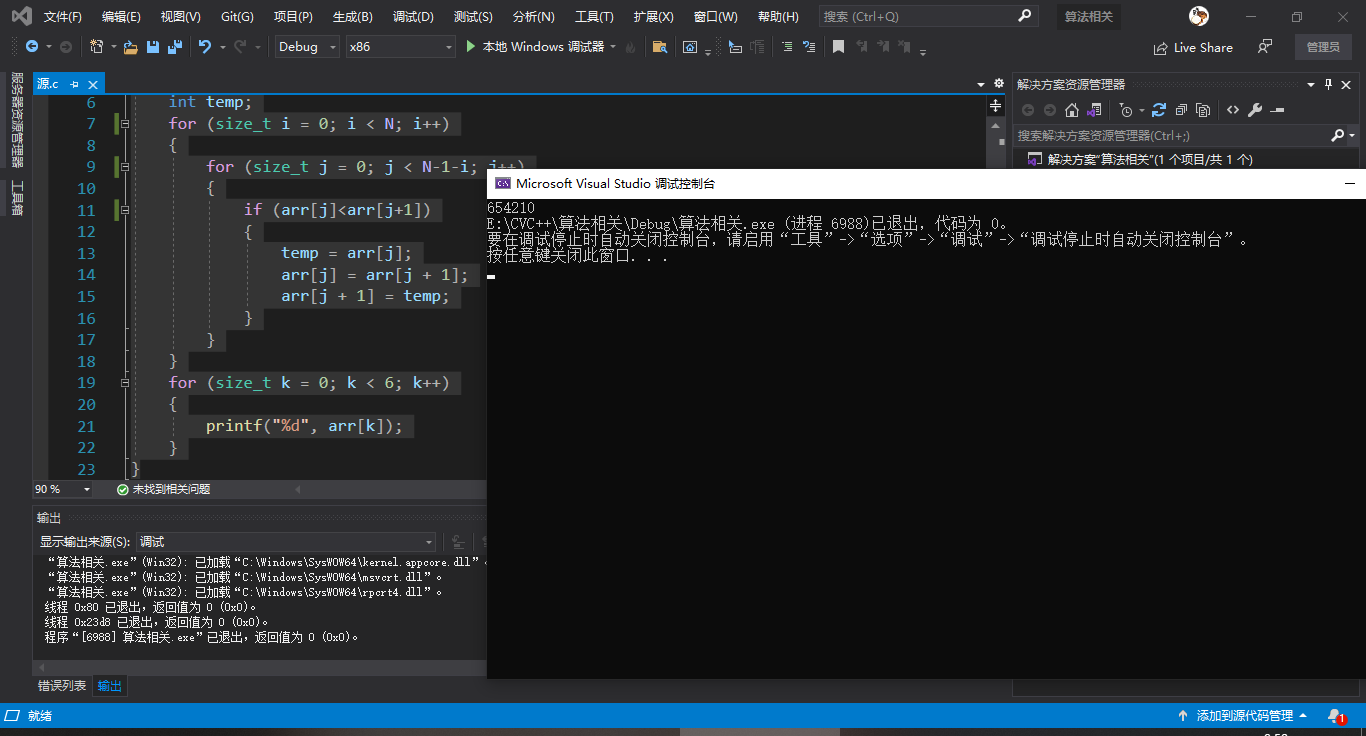
Task: Click the 未找到相关问题 status indicator
Action: point(163,489)
